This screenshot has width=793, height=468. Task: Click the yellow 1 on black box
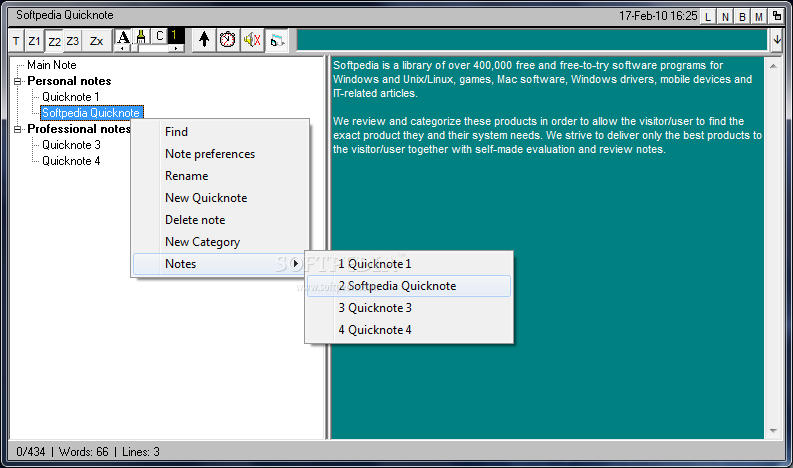pos(175,35)
